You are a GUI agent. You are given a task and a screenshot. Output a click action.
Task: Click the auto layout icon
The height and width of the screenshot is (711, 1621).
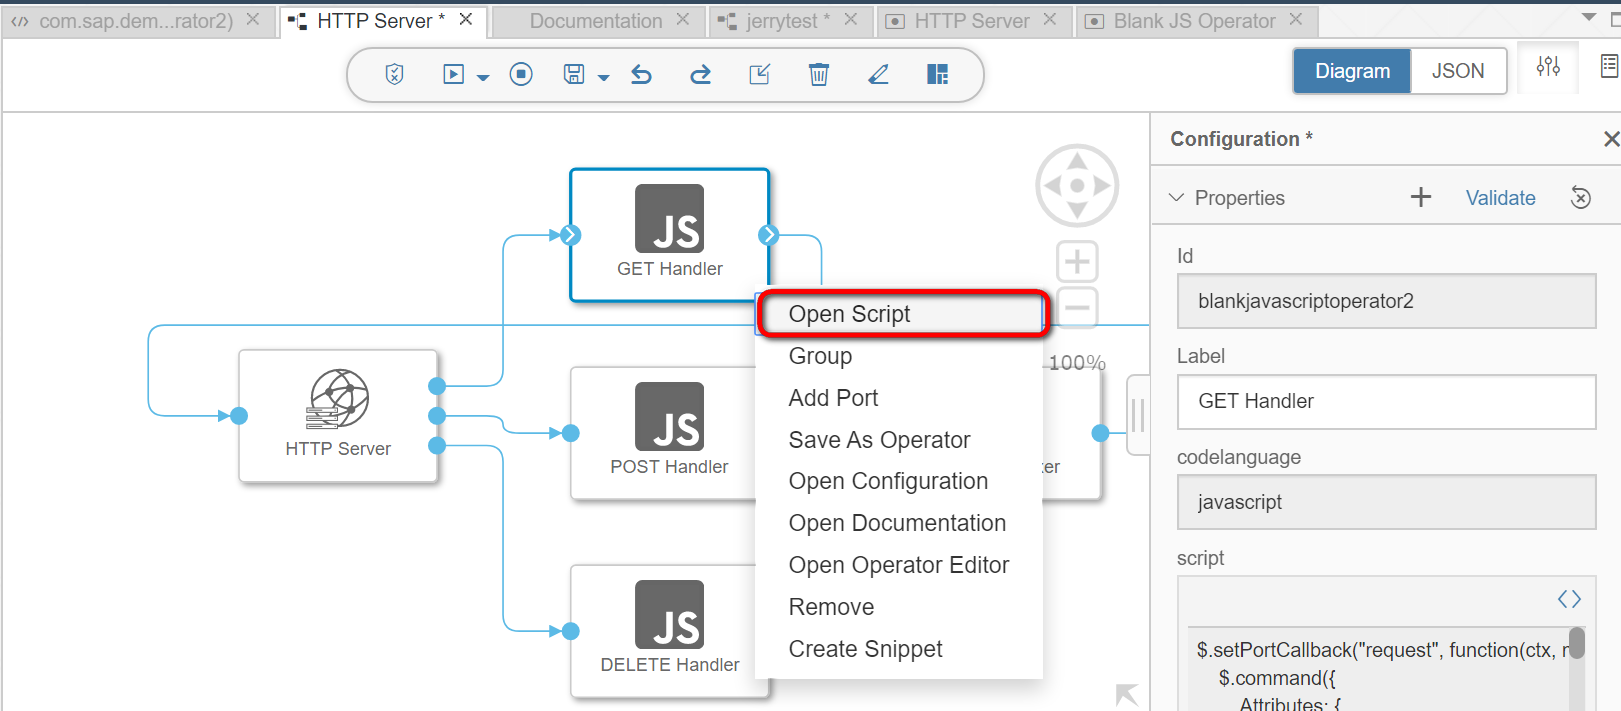click(937, 74)
